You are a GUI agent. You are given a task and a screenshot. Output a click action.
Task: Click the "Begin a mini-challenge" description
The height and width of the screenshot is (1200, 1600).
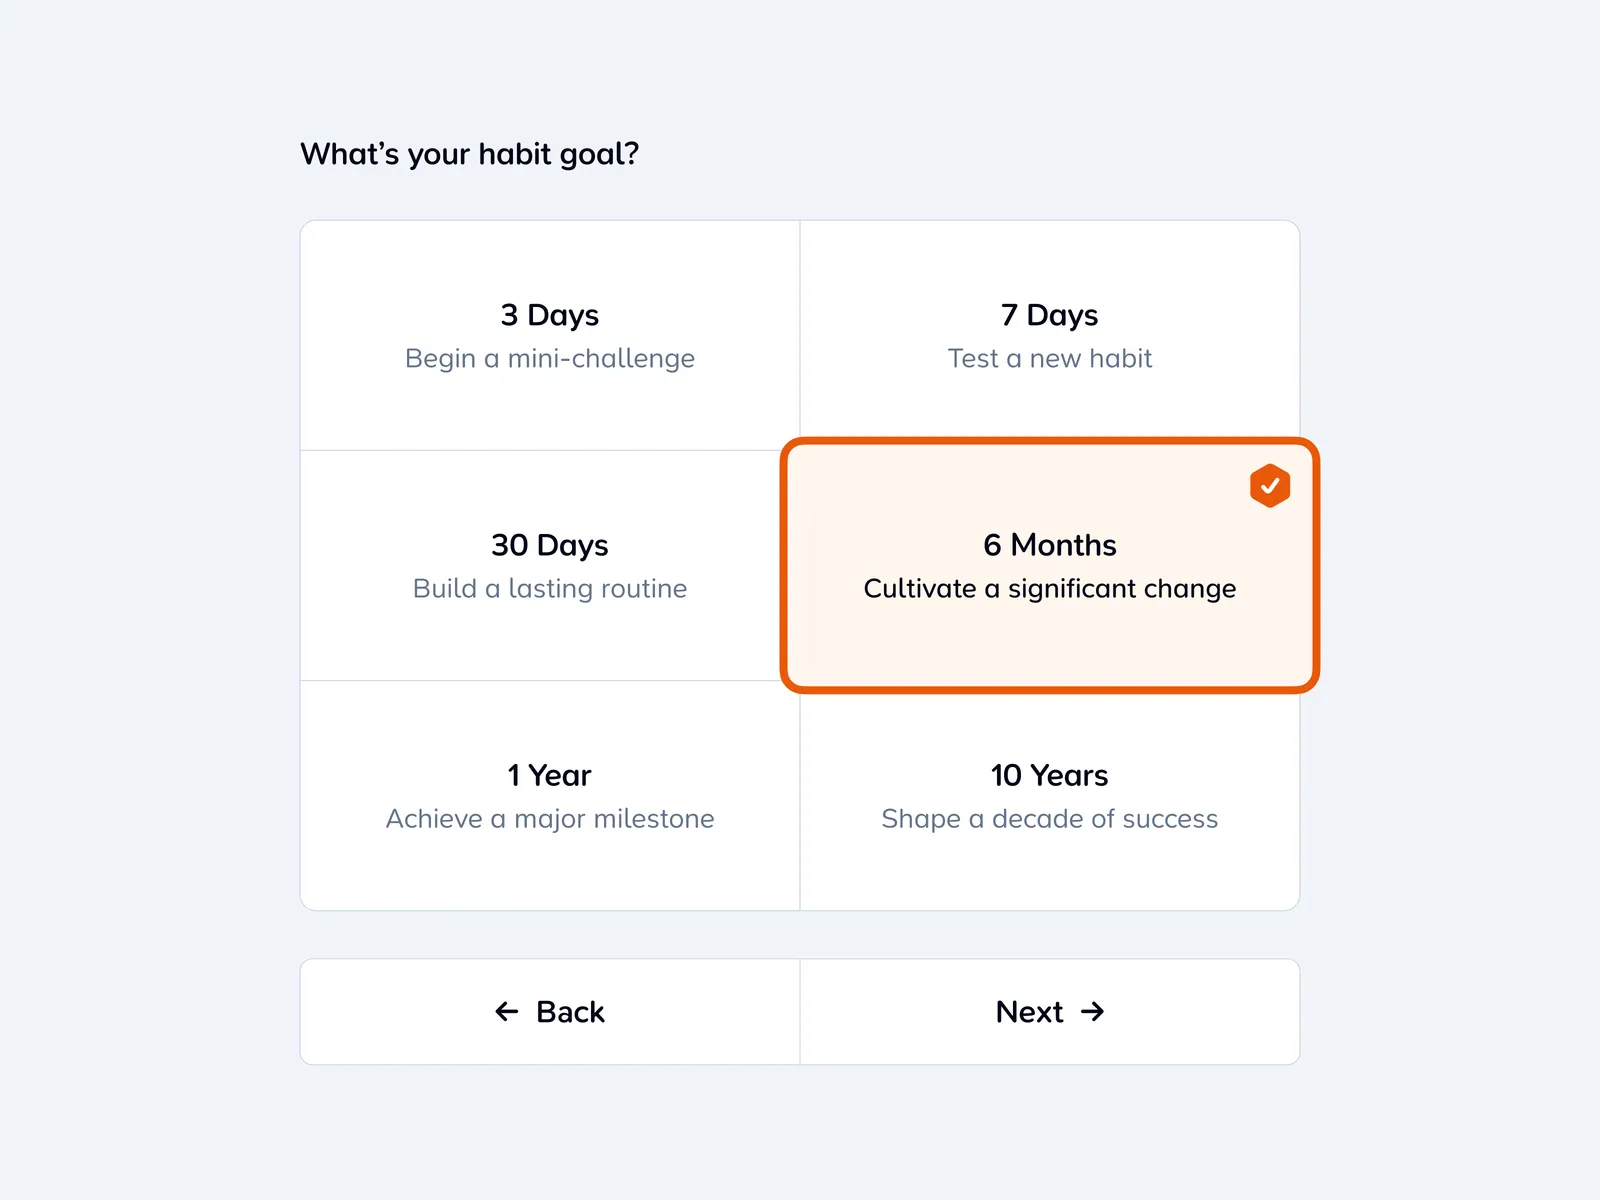click(550, 359)
